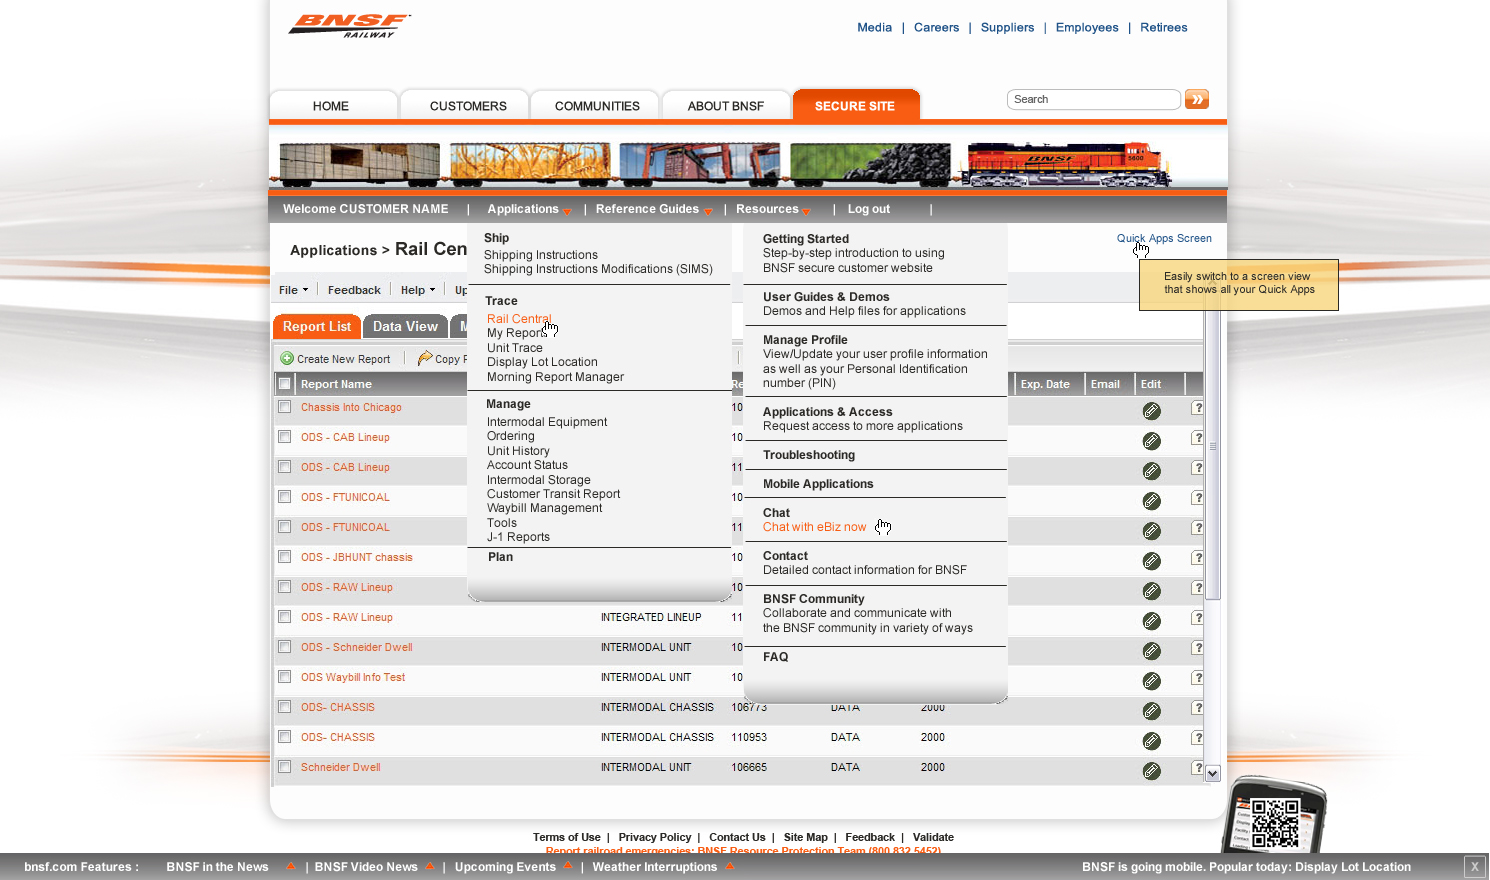Click the scrollbar down arrow of report list
Viewport: 1490px width, 880px height.
click(1213, 773)
